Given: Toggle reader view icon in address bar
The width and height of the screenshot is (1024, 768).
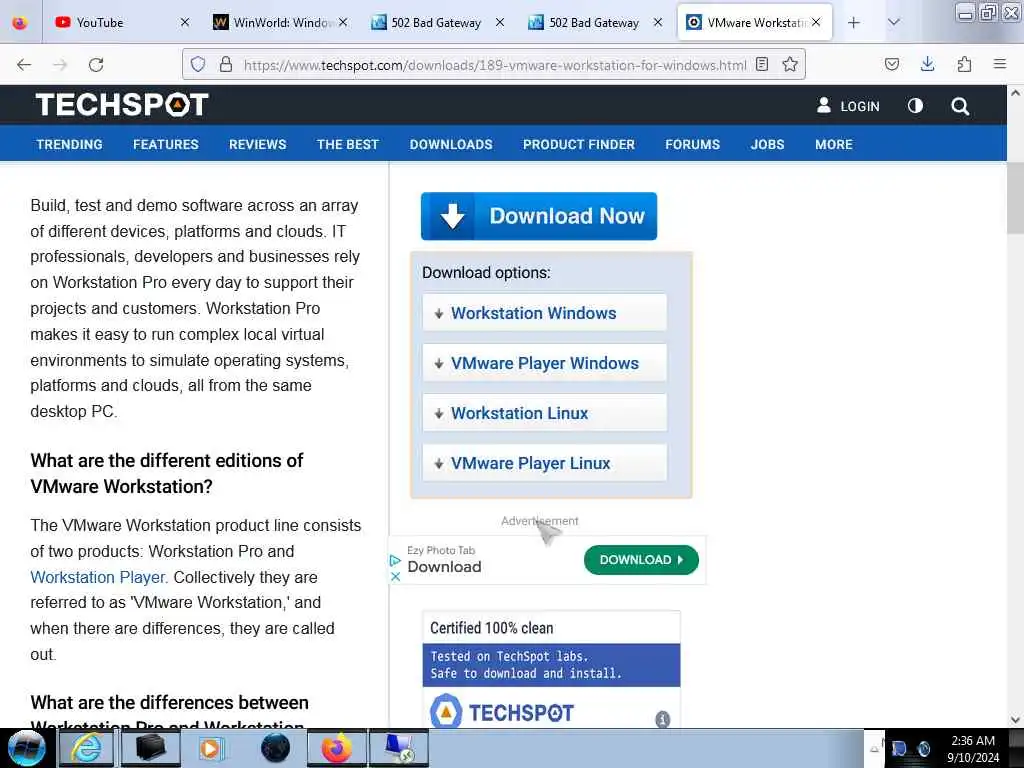Looking at the screenshot, I should pos(761,64).
